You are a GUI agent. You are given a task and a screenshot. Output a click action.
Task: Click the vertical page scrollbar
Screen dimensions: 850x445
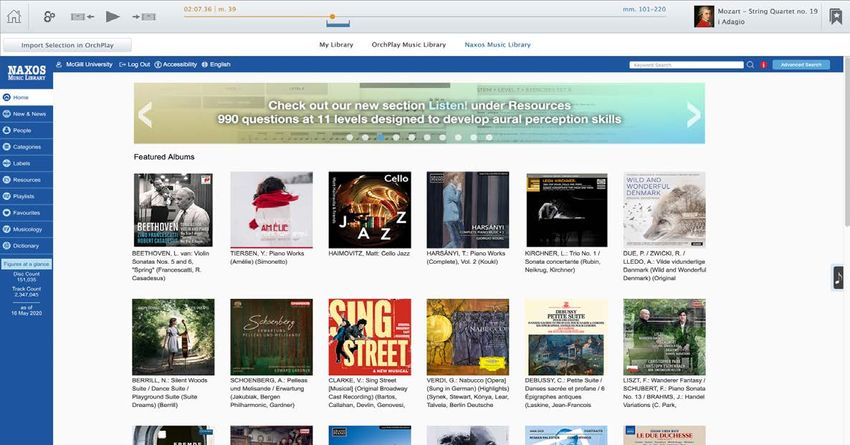(x=847, y=141)
